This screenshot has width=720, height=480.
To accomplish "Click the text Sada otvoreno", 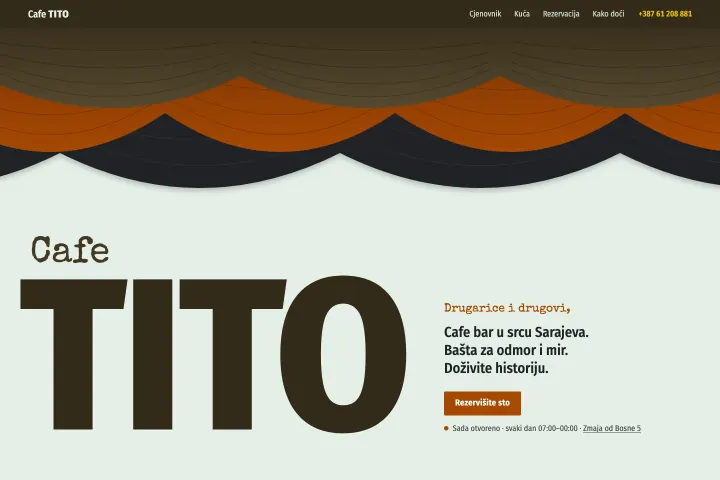I will pos(476,428).
